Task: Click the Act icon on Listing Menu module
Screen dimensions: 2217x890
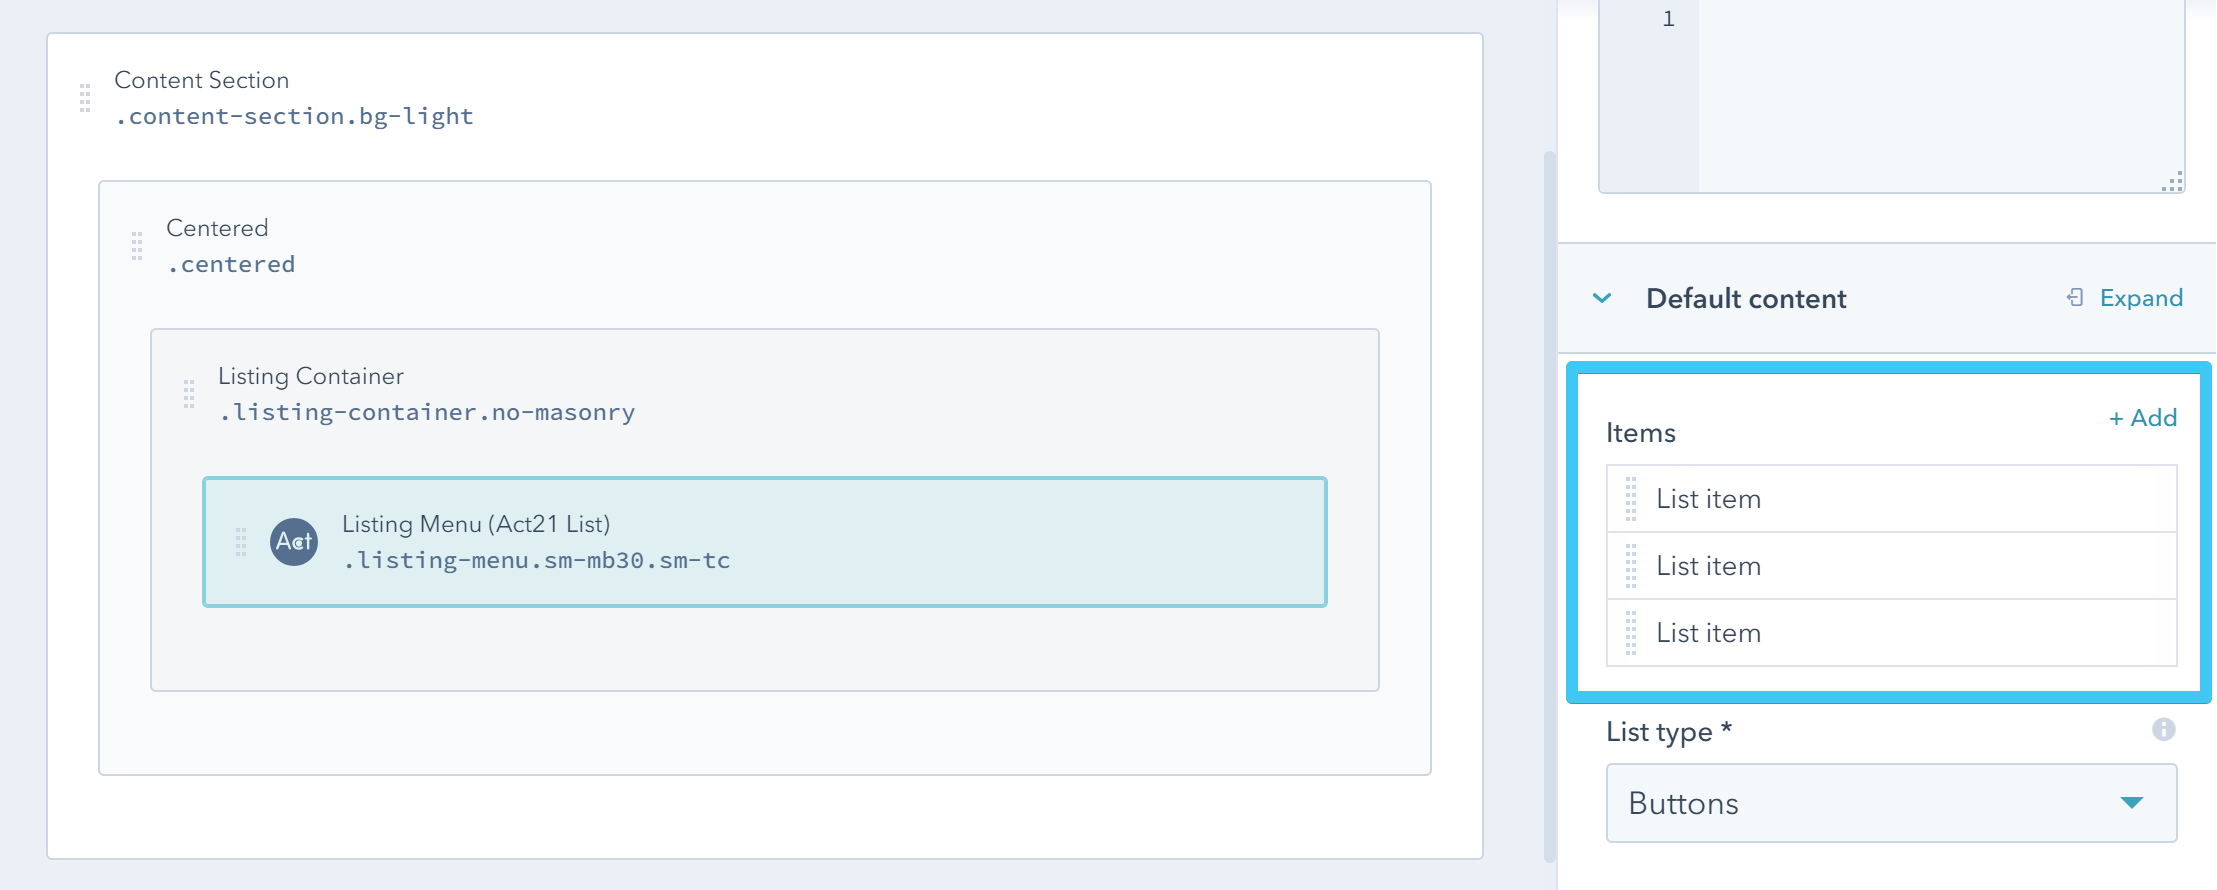Action: tap(294, 542)
